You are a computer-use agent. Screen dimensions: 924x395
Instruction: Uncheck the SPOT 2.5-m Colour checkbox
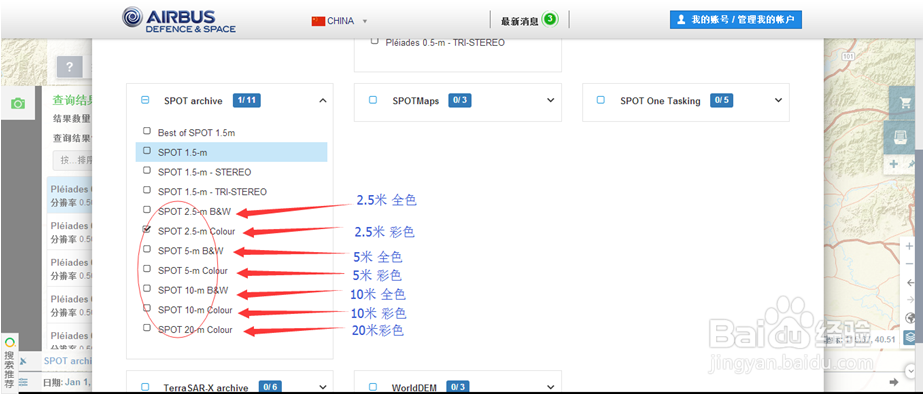147,229
